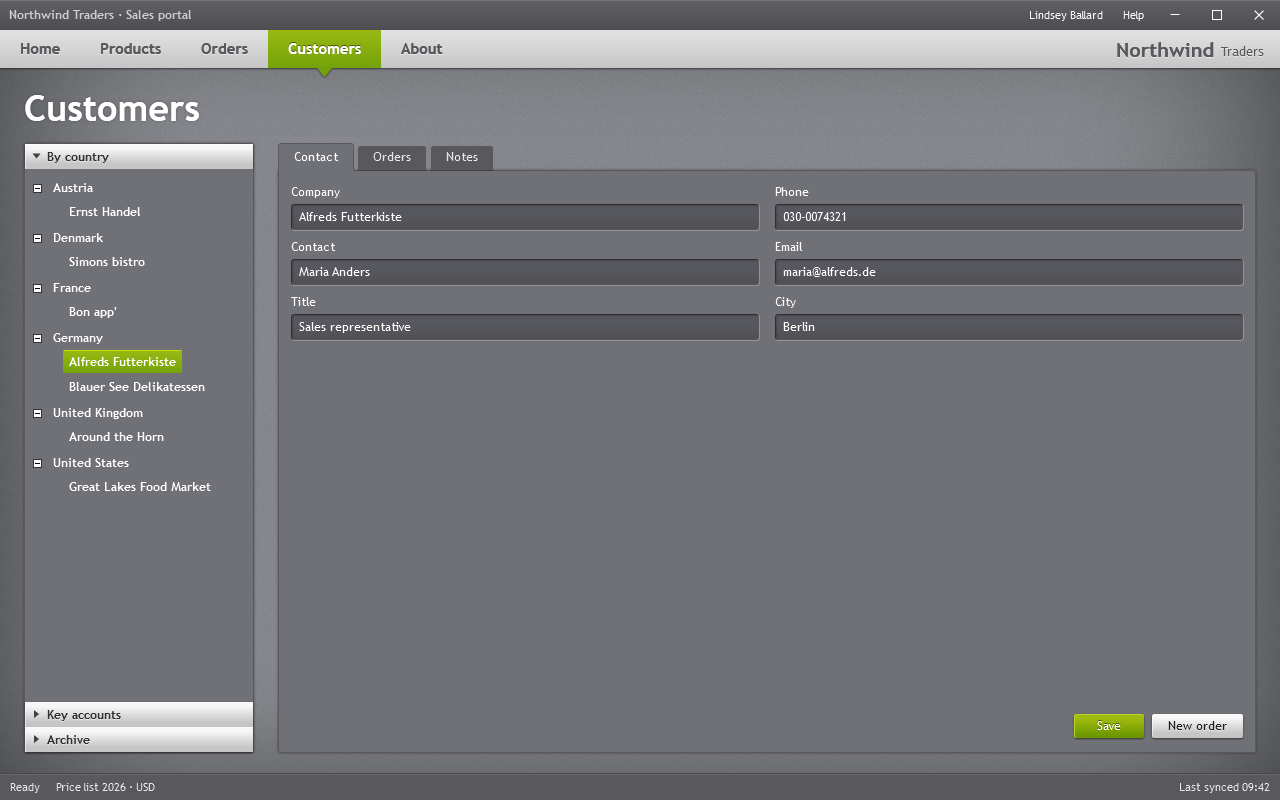Close the Sales portal window
Screen dimensions: 1280x800
click(1259, 15)
